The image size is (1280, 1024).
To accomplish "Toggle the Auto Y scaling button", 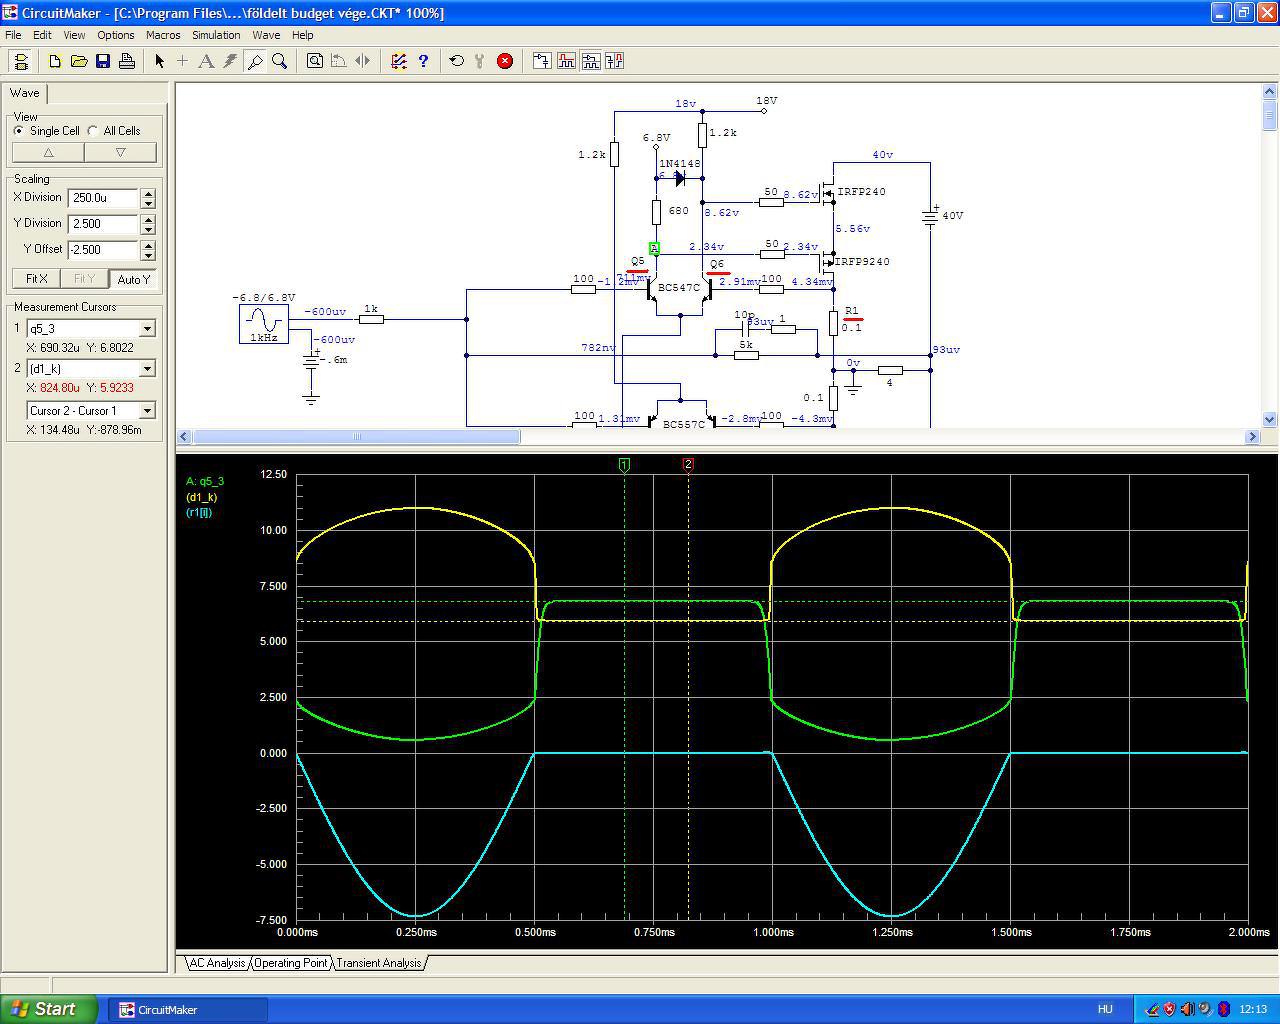I will coord(133,279).
